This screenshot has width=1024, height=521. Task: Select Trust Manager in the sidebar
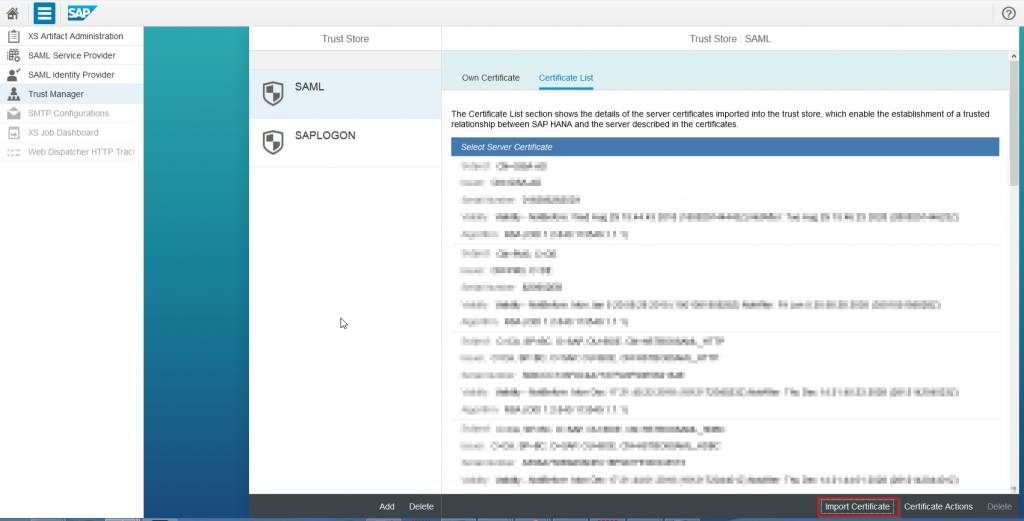coord(72,94)
